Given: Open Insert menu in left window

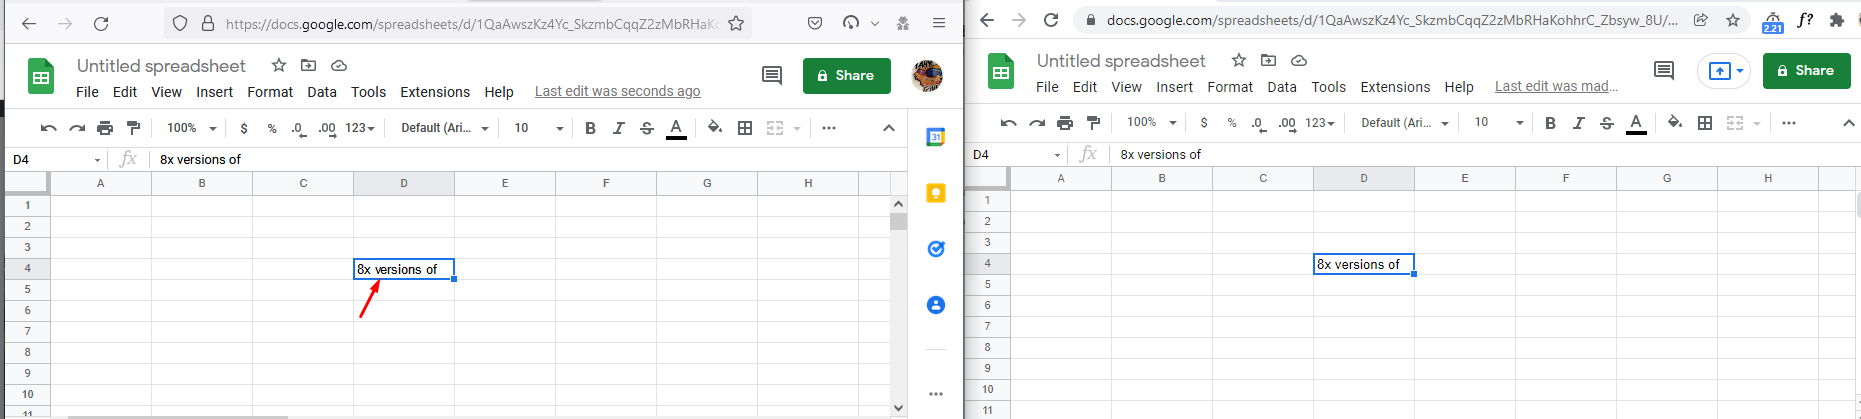Looking at the screenshot, I should point(214,92).
